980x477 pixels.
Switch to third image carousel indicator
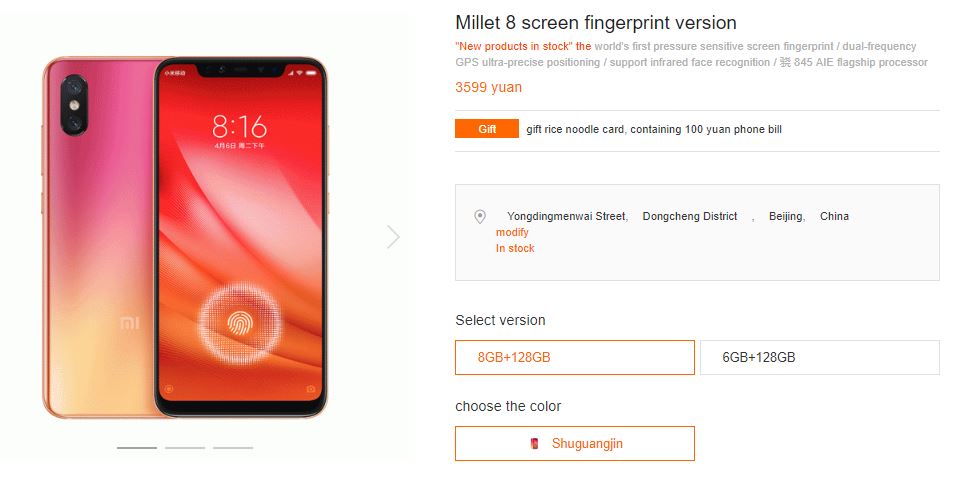coord(232,448)
